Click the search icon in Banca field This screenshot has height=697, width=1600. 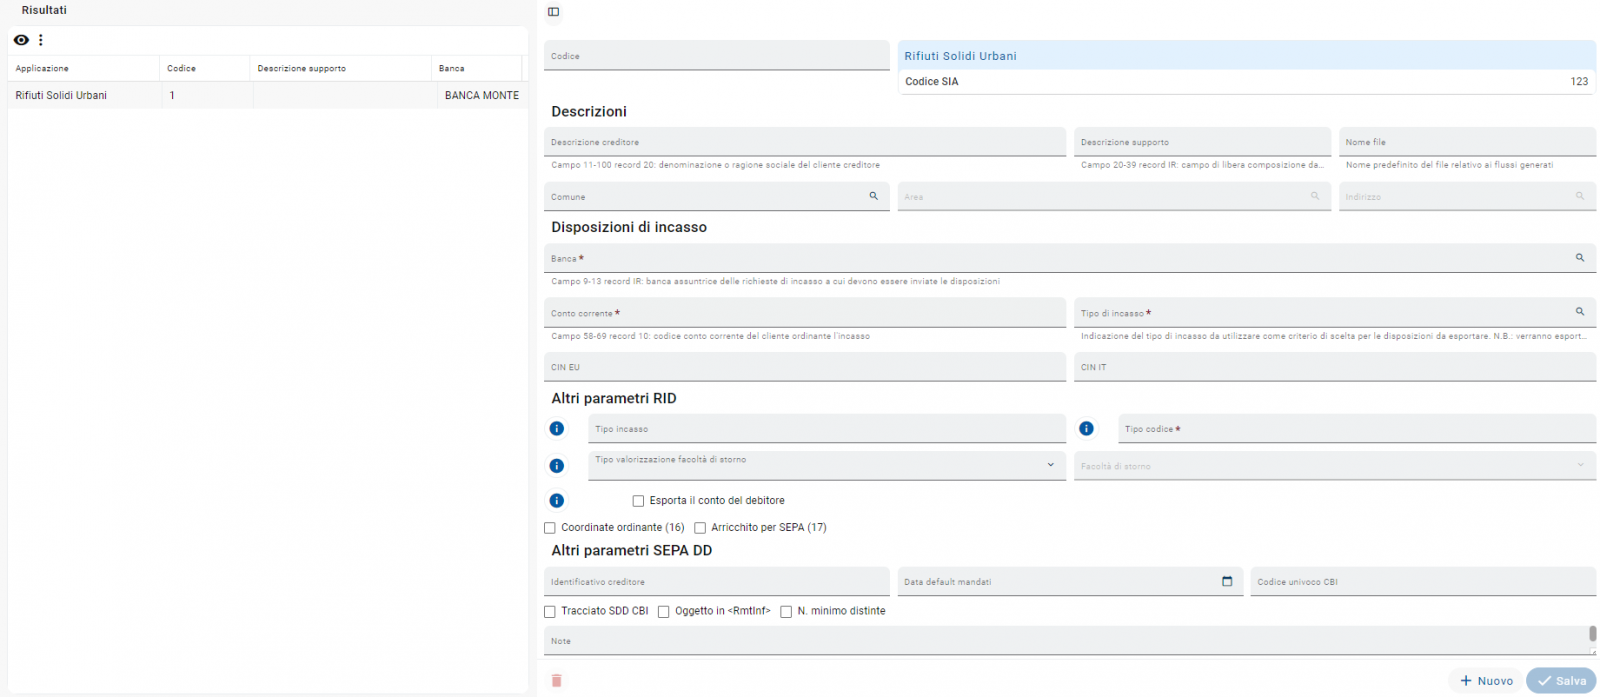1580,258
